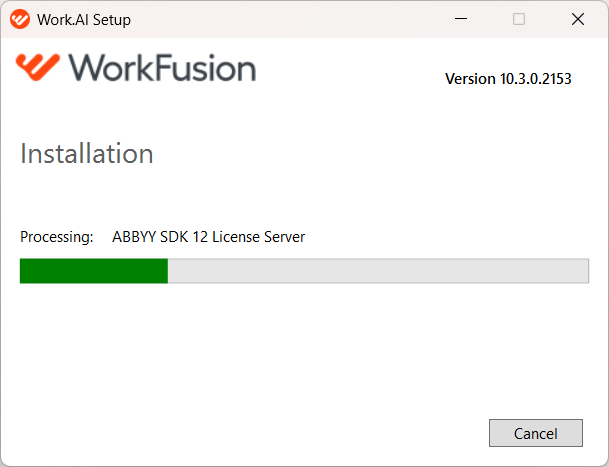Minimize the Work.AI Setup window
The image size is (609, 467).
[x=461, y=19]
